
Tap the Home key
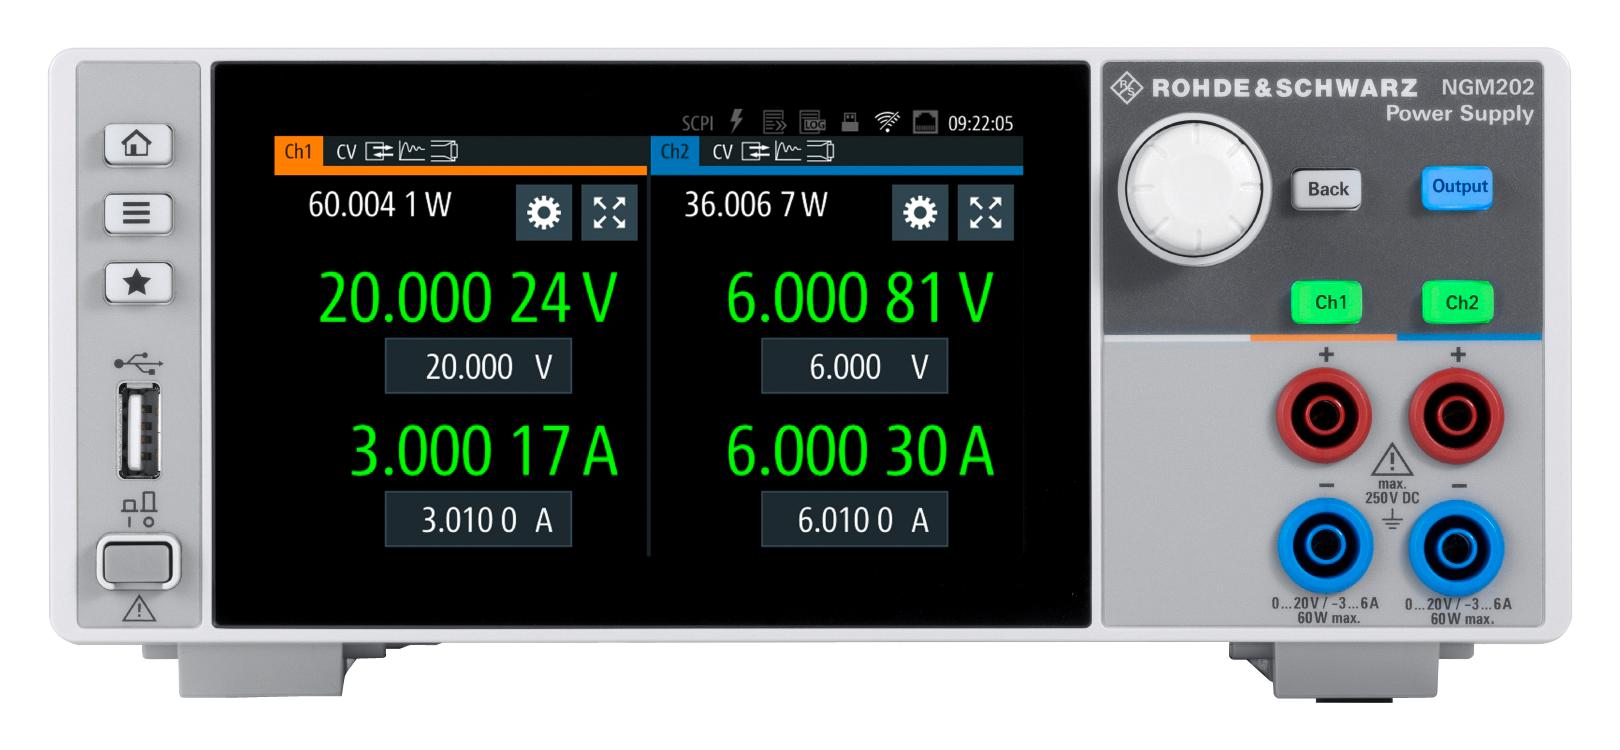coord(137,144)
